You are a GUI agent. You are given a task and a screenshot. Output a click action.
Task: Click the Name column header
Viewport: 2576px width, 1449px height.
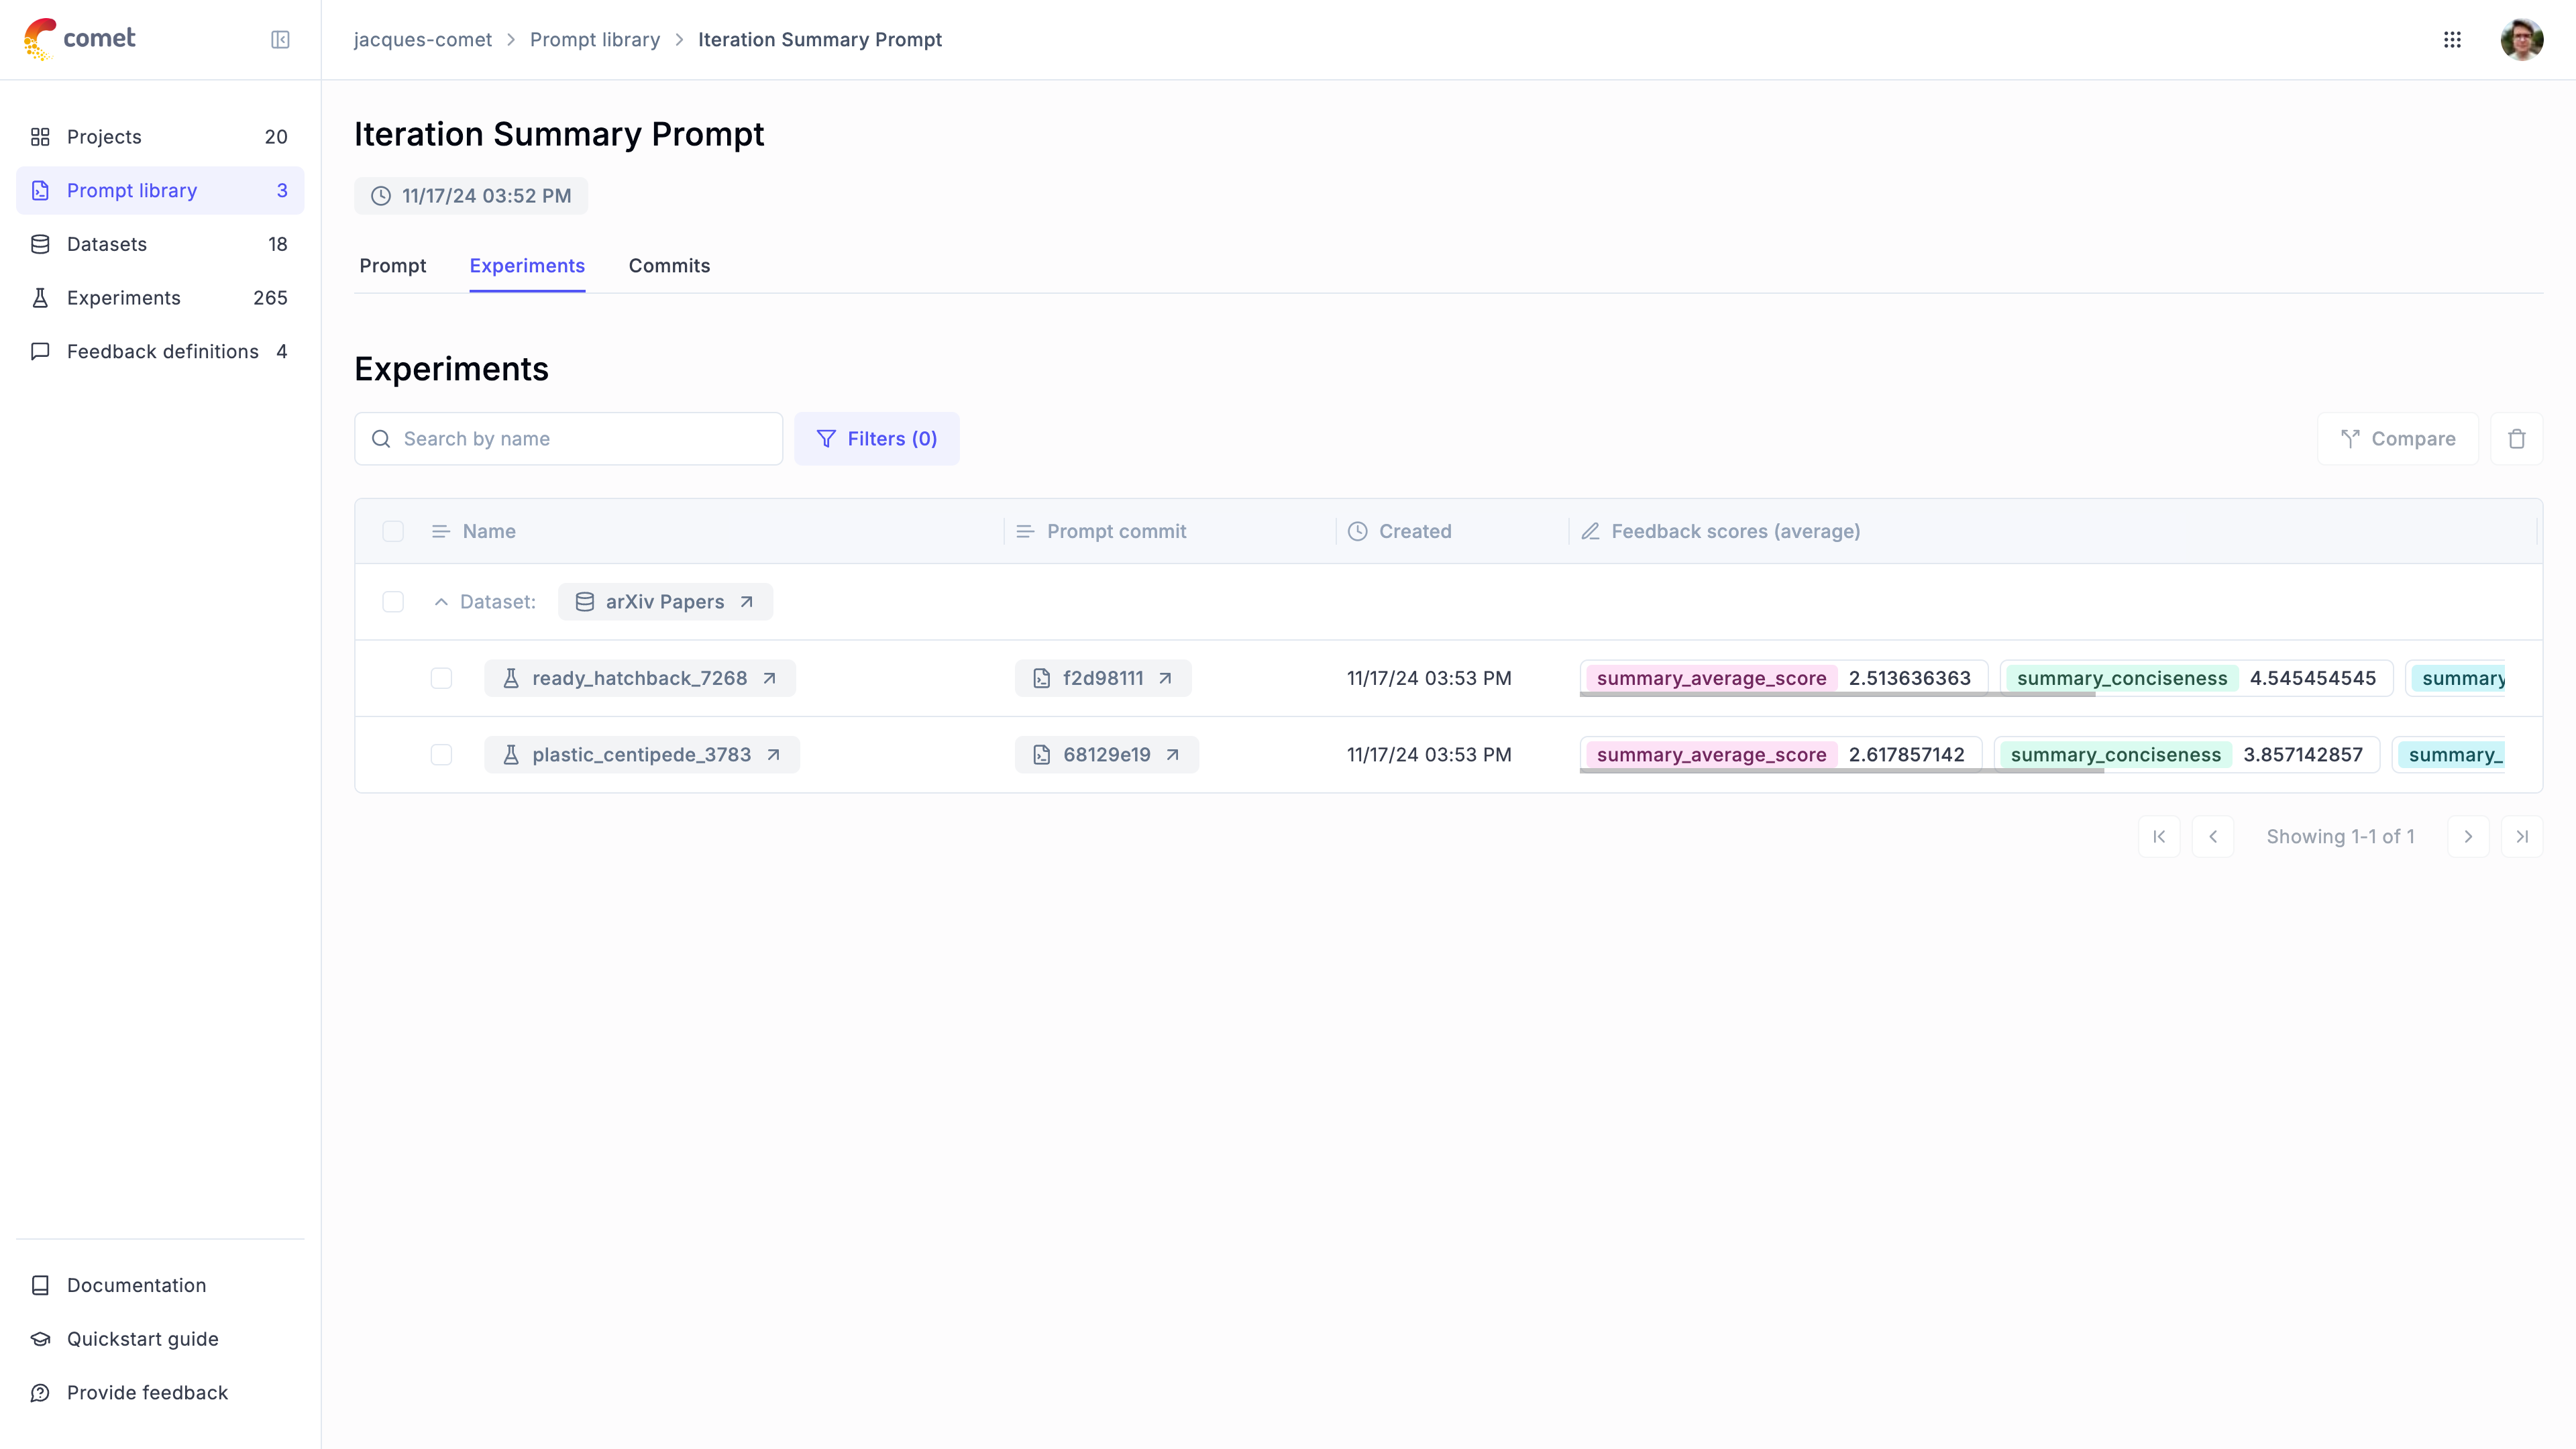(x=489, y=531)
